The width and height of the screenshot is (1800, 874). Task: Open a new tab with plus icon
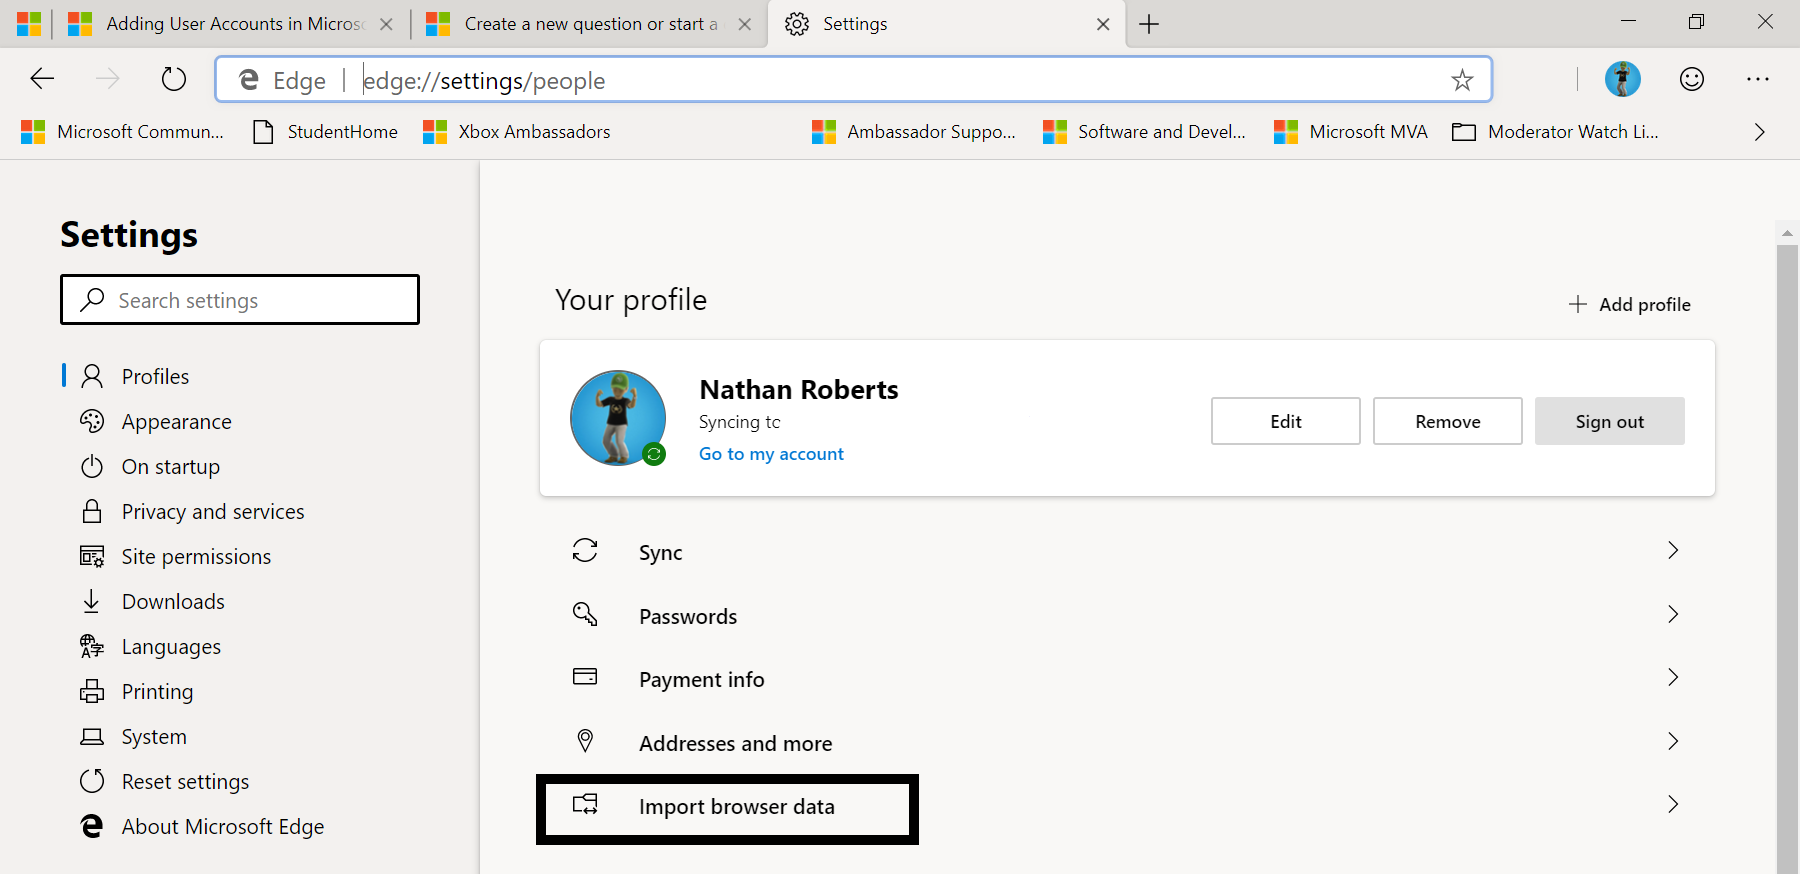pos(1149,24)
